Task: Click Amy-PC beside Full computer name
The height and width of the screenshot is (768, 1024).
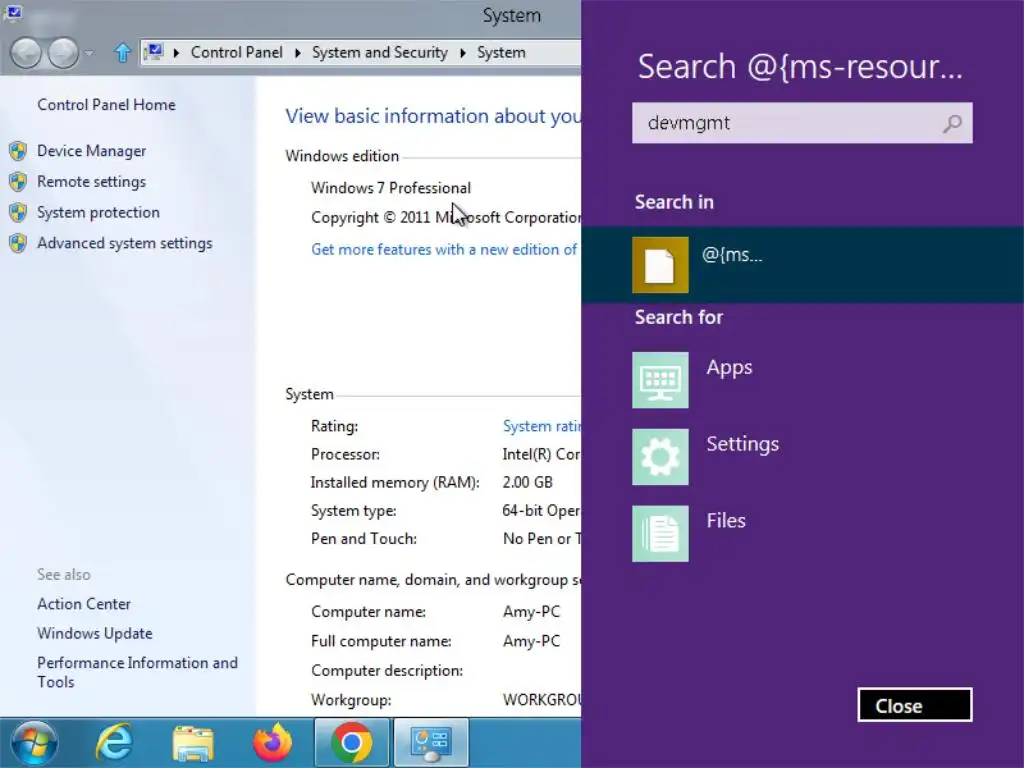Action: tap(532, 641)
